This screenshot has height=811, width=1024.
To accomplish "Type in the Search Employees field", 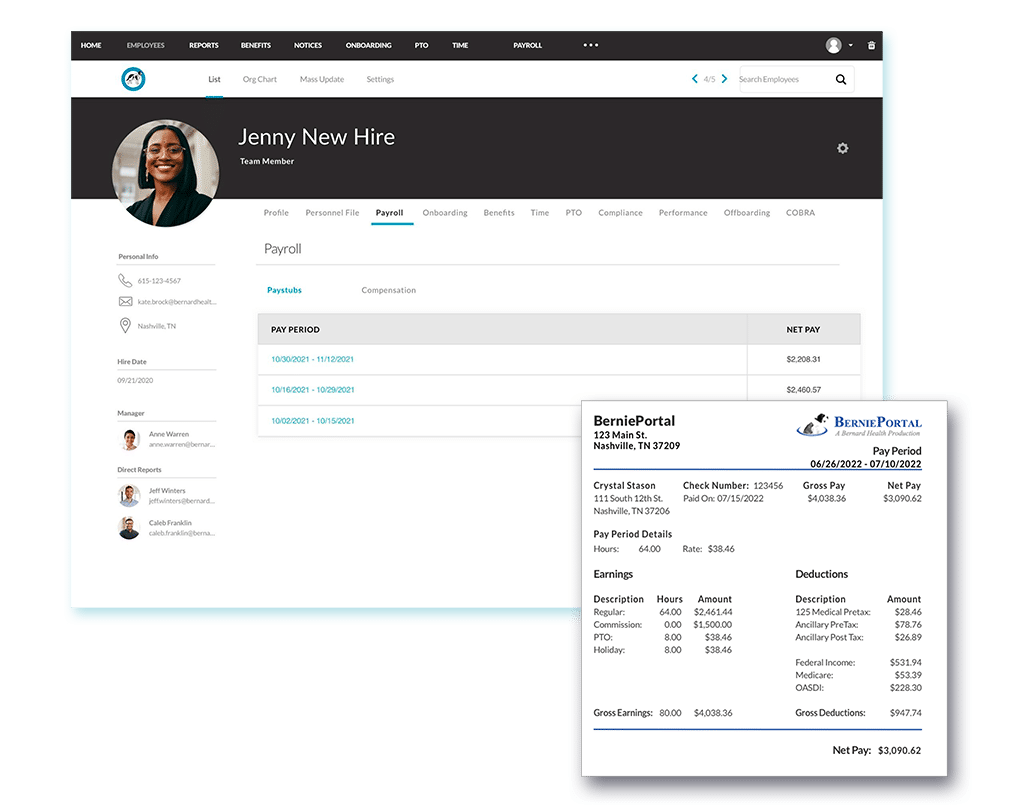I will [x=782, y=80].
